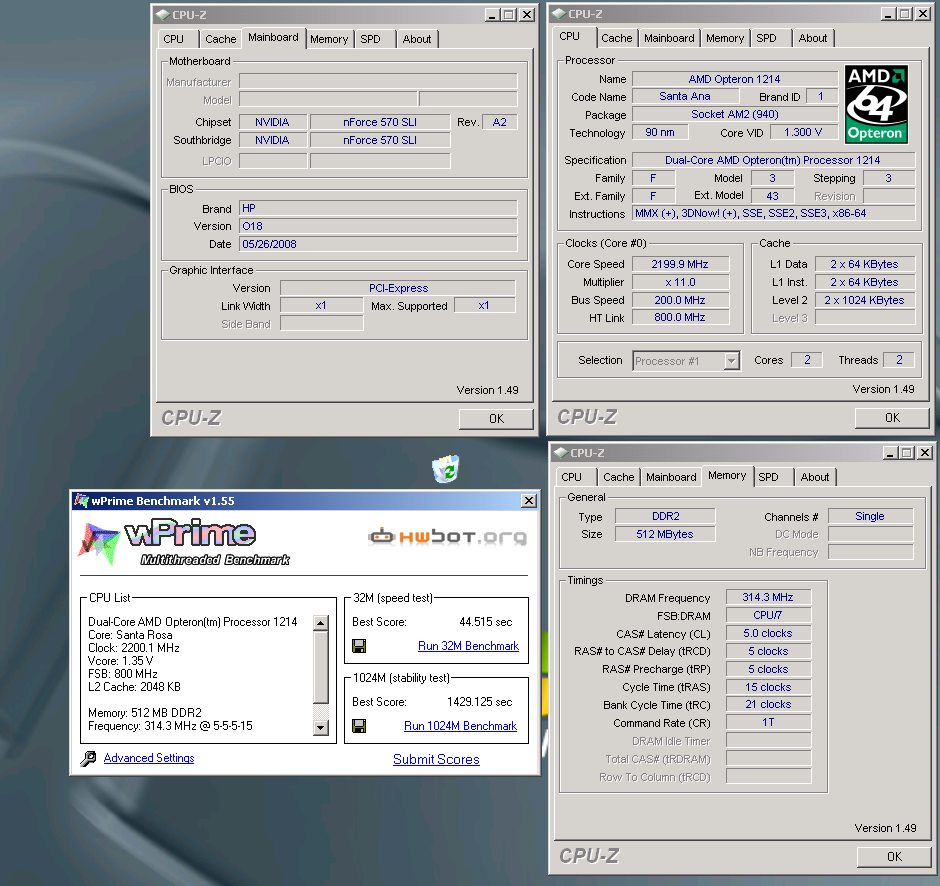Screen dimensions: 940x886
Task: Open Memory tab in Mainboard window
Action: pyautogui.click(x=329, y=39)
